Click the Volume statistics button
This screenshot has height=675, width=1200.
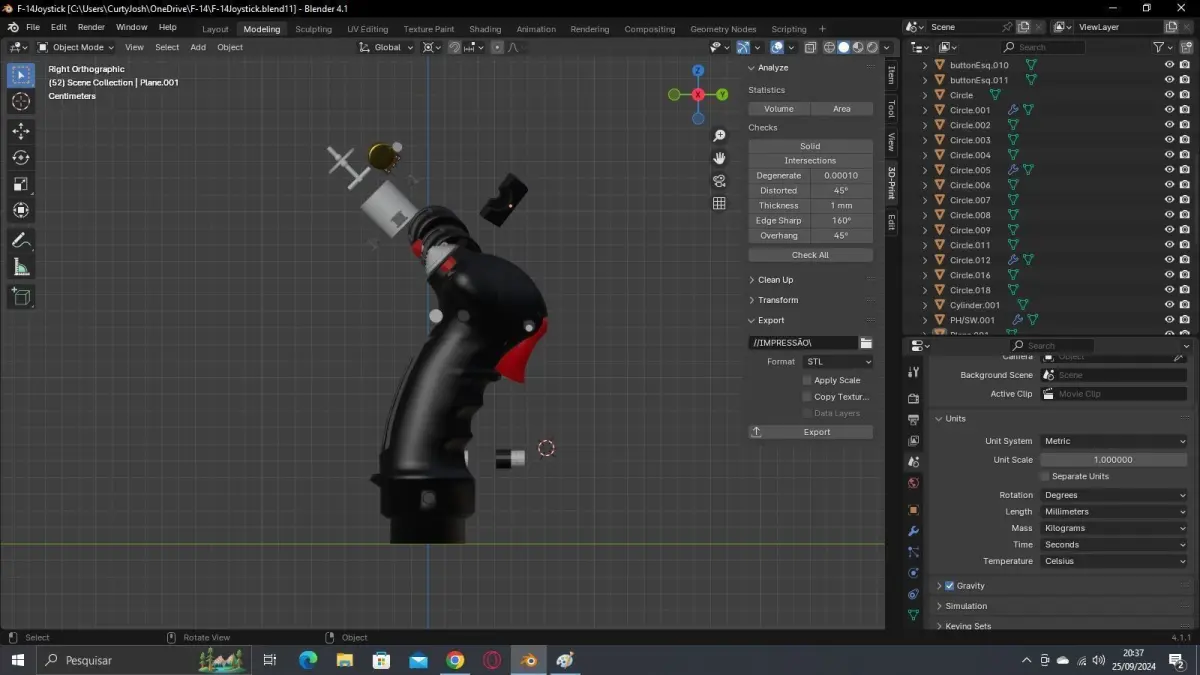(779, 108)
